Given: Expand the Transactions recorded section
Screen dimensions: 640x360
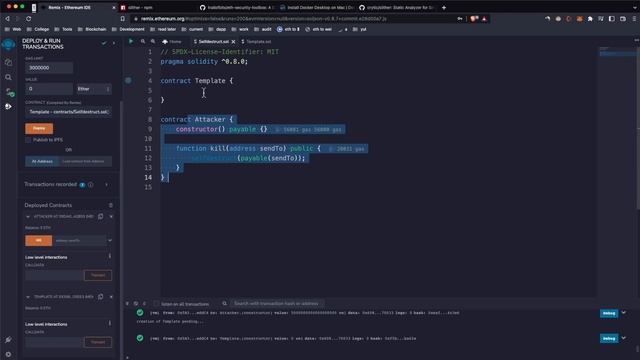Looking at the screenshot, I should tap(107, 184).
